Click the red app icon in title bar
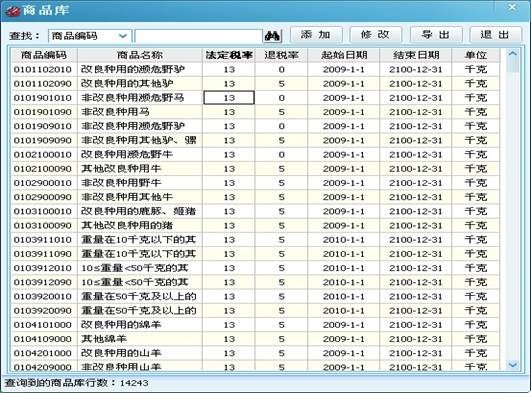531x393 pixels. point(13,11)
